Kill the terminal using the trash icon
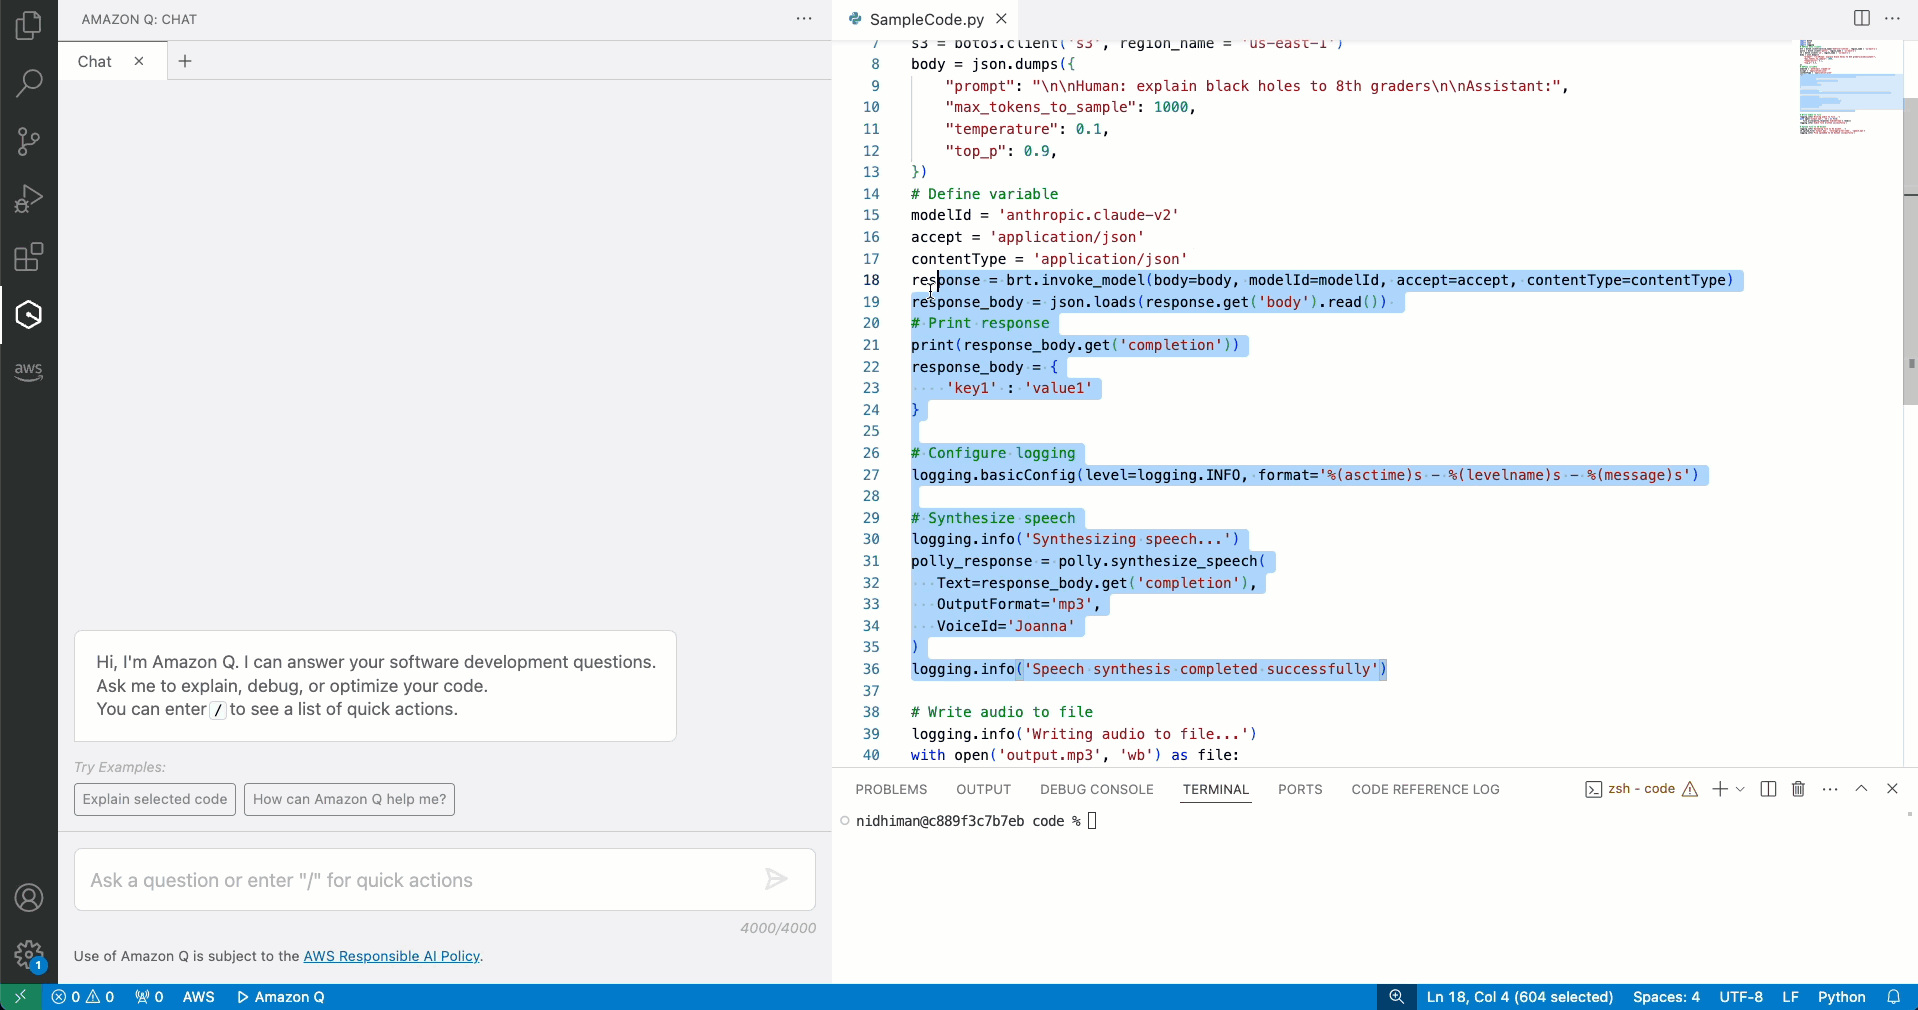1918x1010 pixels. pos(1797,789)
